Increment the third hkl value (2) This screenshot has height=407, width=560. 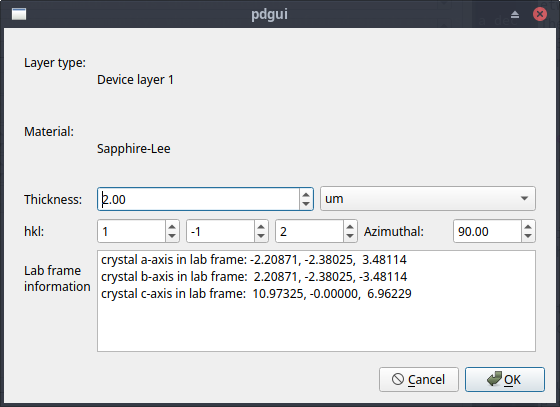[350, 227]
